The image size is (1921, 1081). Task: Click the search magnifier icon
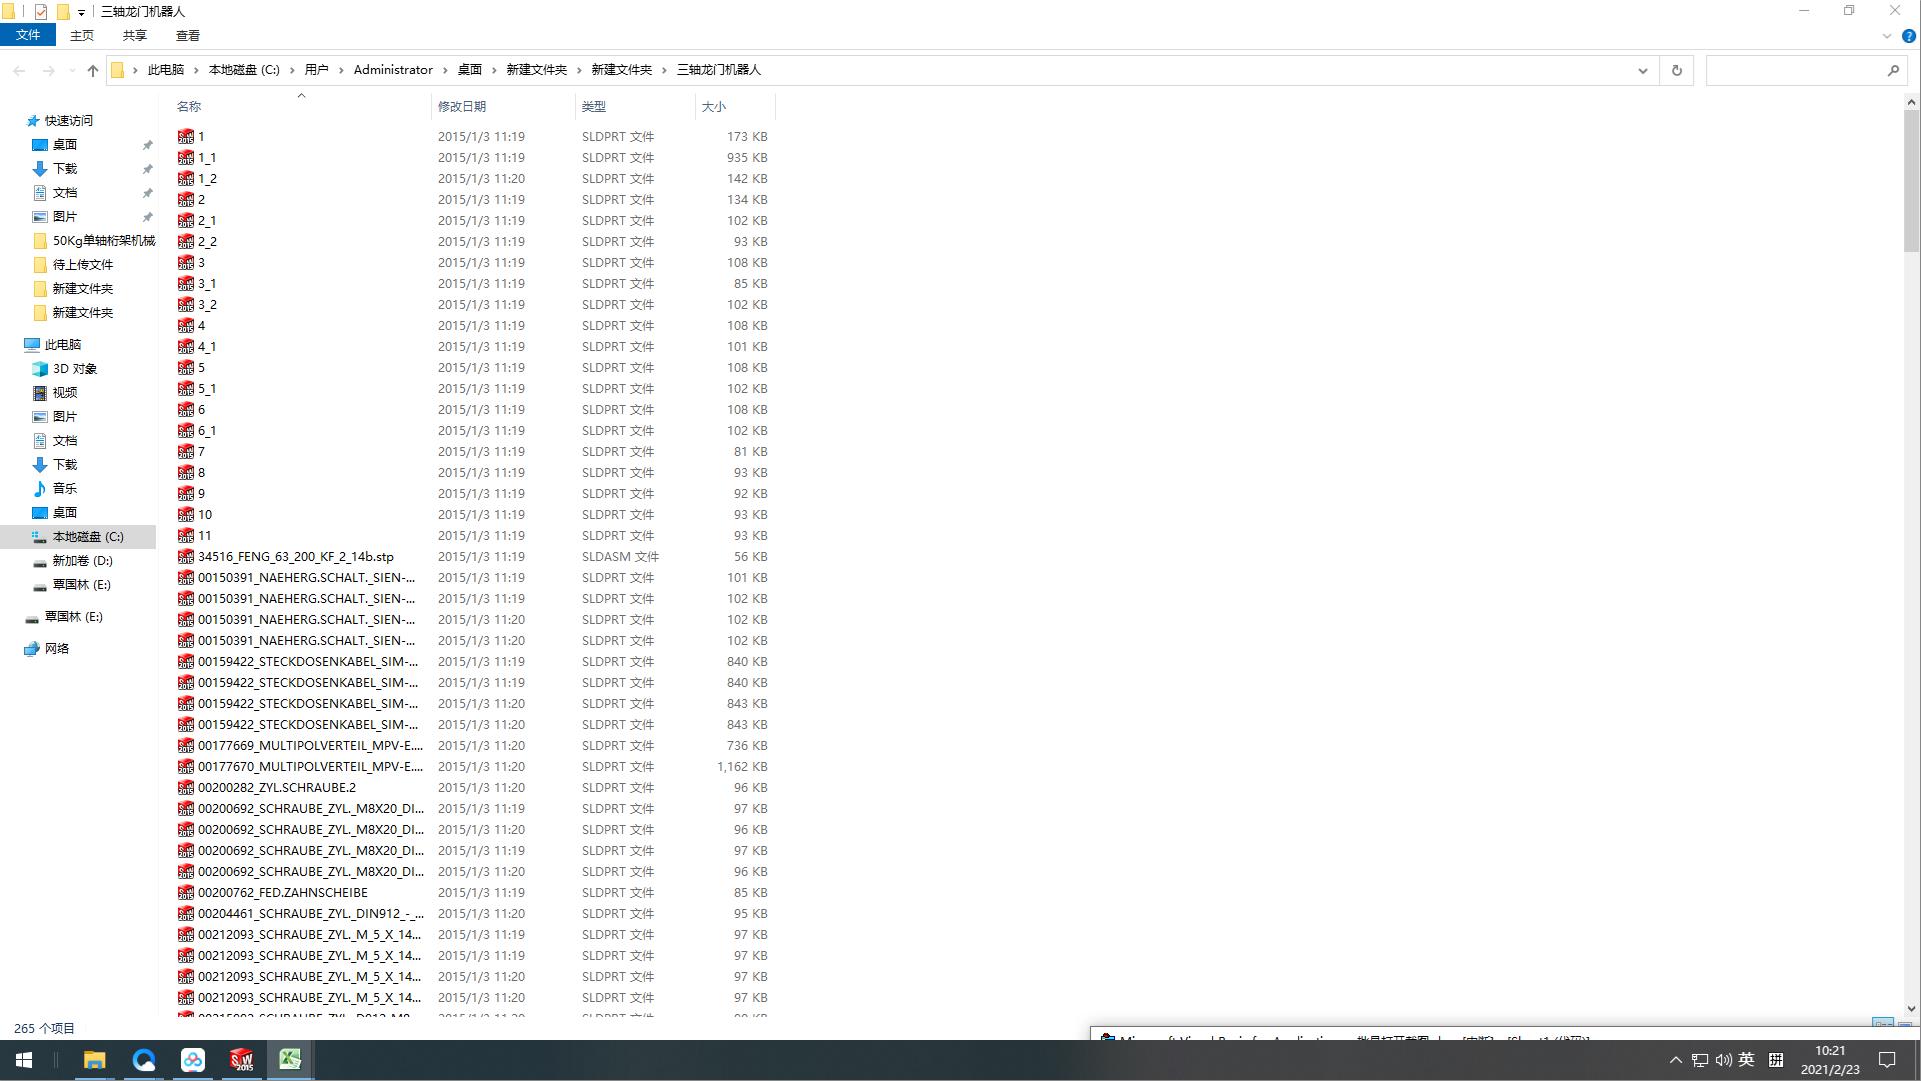tap(1893, 70)
